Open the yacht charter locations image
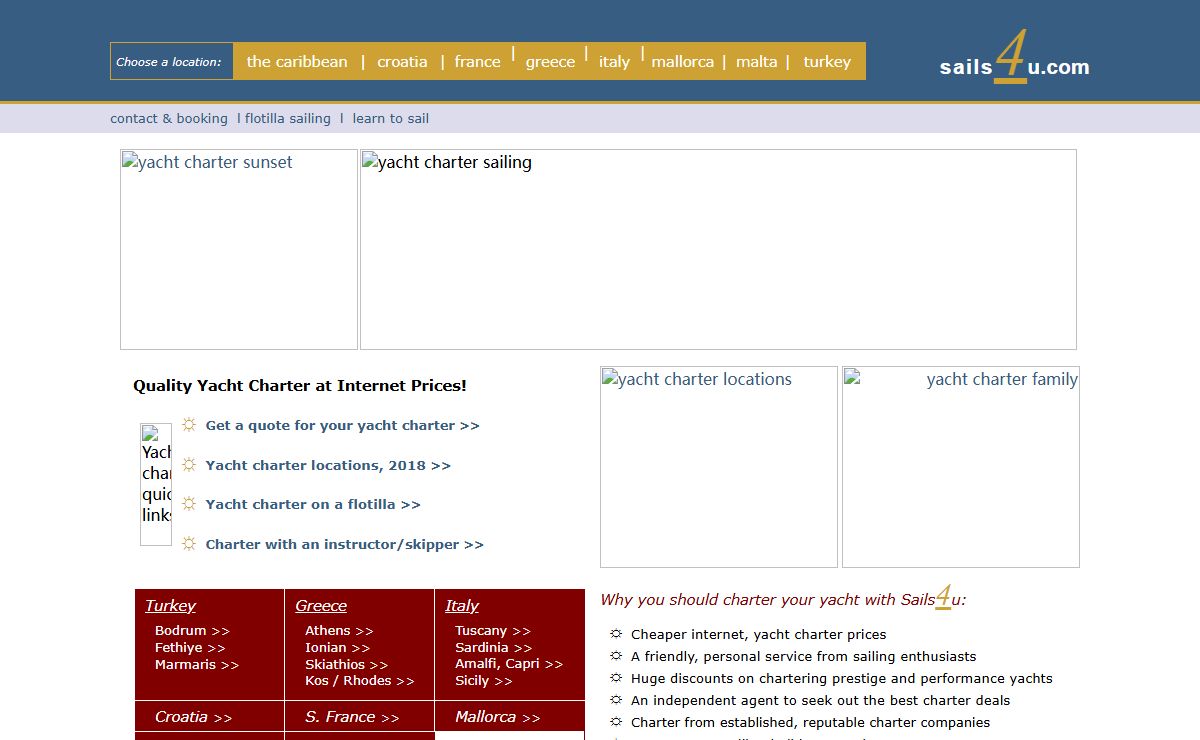1200x740 pixels. pos(719,467)
